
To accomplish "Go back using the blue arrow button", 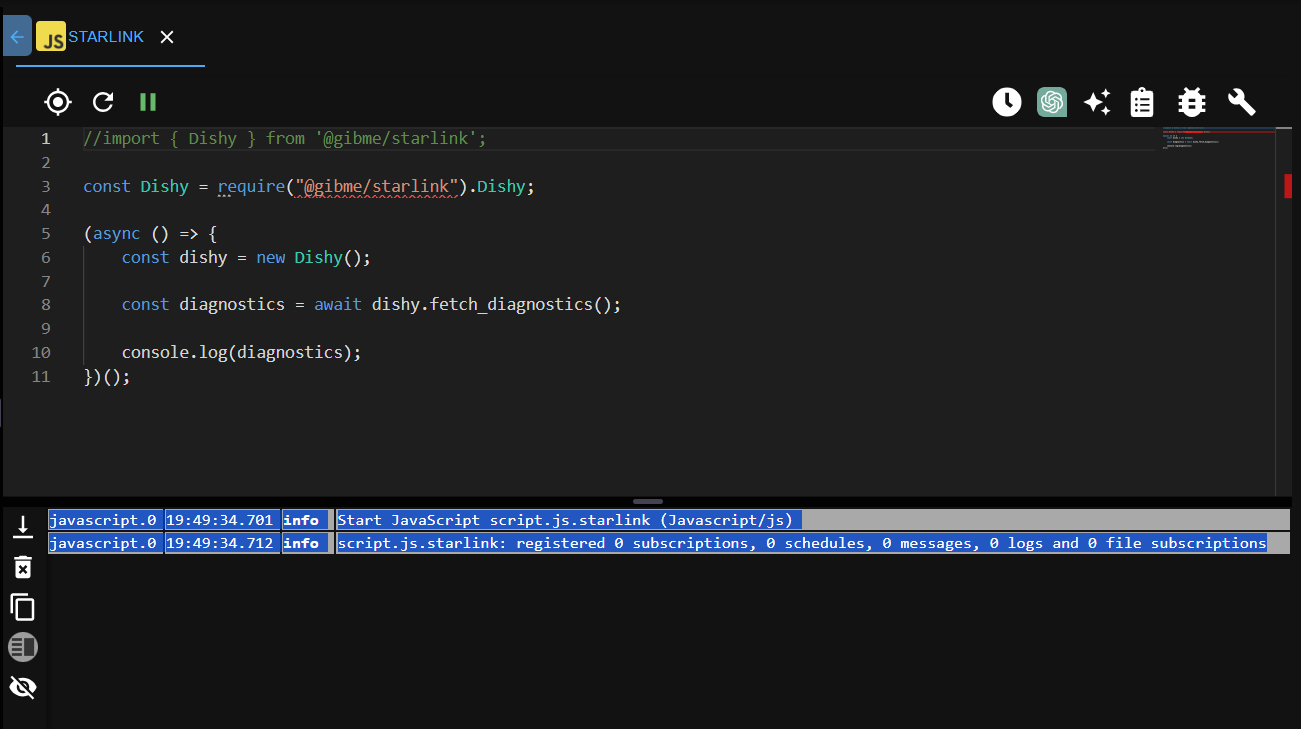I will click(x=17, y=36).
